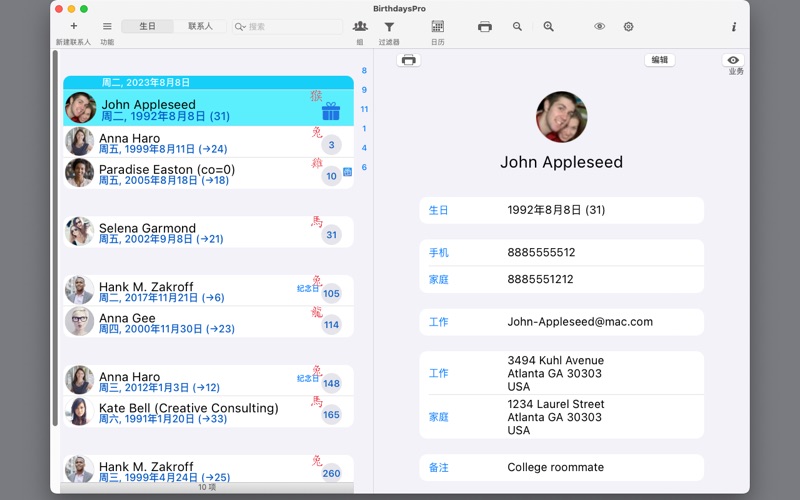This screenshot has height=500, width=800.
Task: Click the info 'i' icon
Action: [x=733, y=27]
